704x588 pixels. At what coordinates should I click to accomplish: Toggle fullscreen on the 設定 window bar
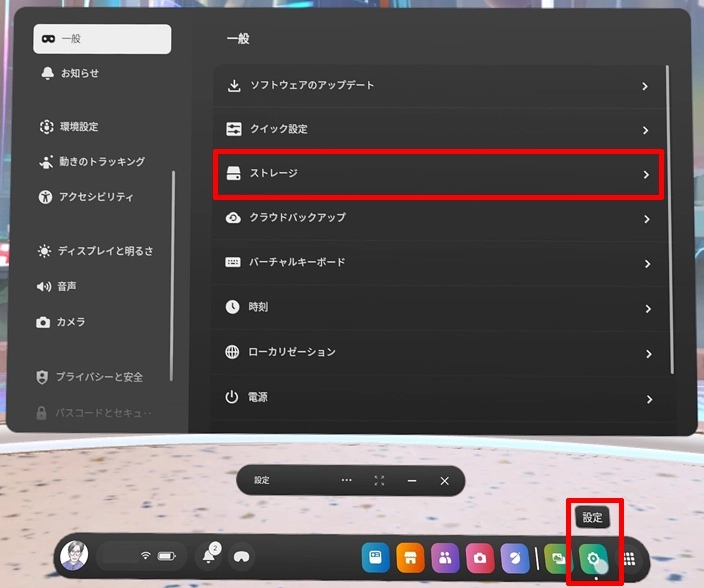pyautogui.click(x=379, y=481)
